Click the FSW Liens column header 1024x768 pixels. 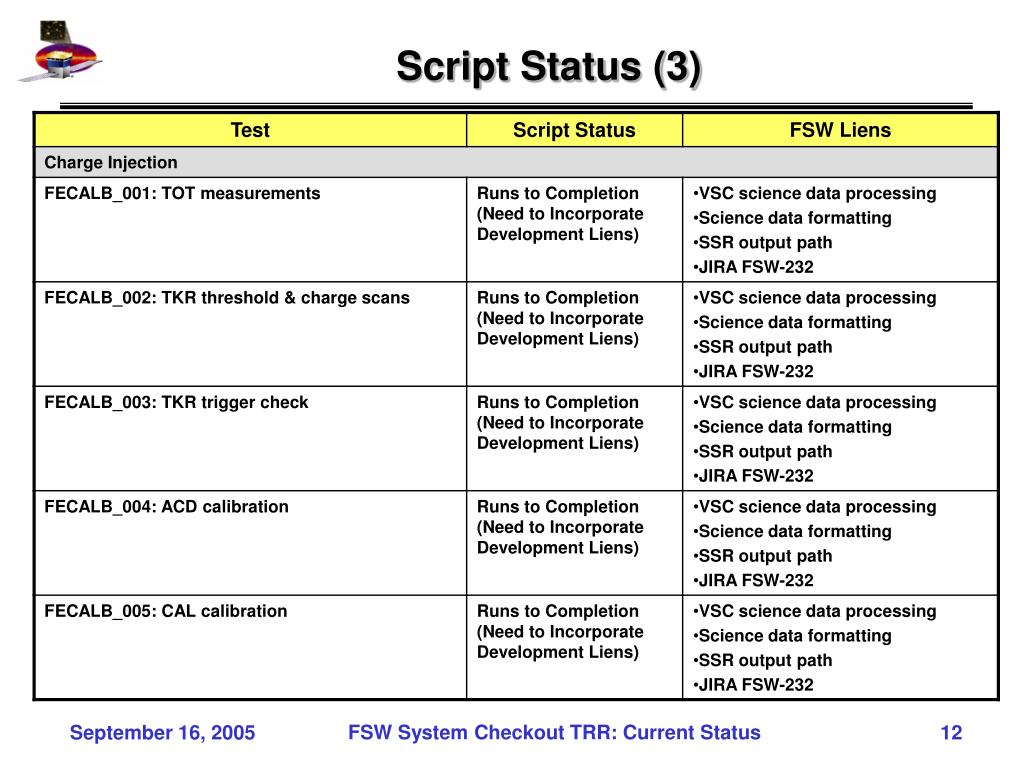[x=840, y=130]
